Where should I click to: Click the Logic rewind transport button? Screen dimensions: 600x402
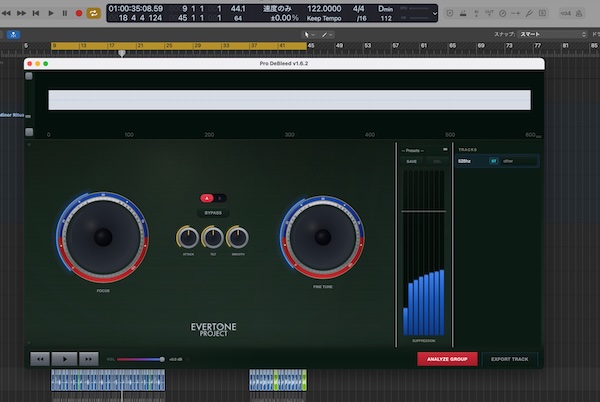(x=7, y=13)
